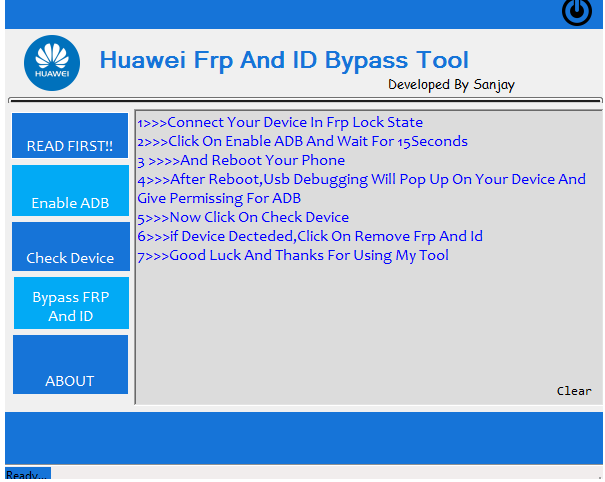Select line '2>>>Click On Enable ADB And Wait'
This screenshot has width=605, height=482.
[302, 141]
